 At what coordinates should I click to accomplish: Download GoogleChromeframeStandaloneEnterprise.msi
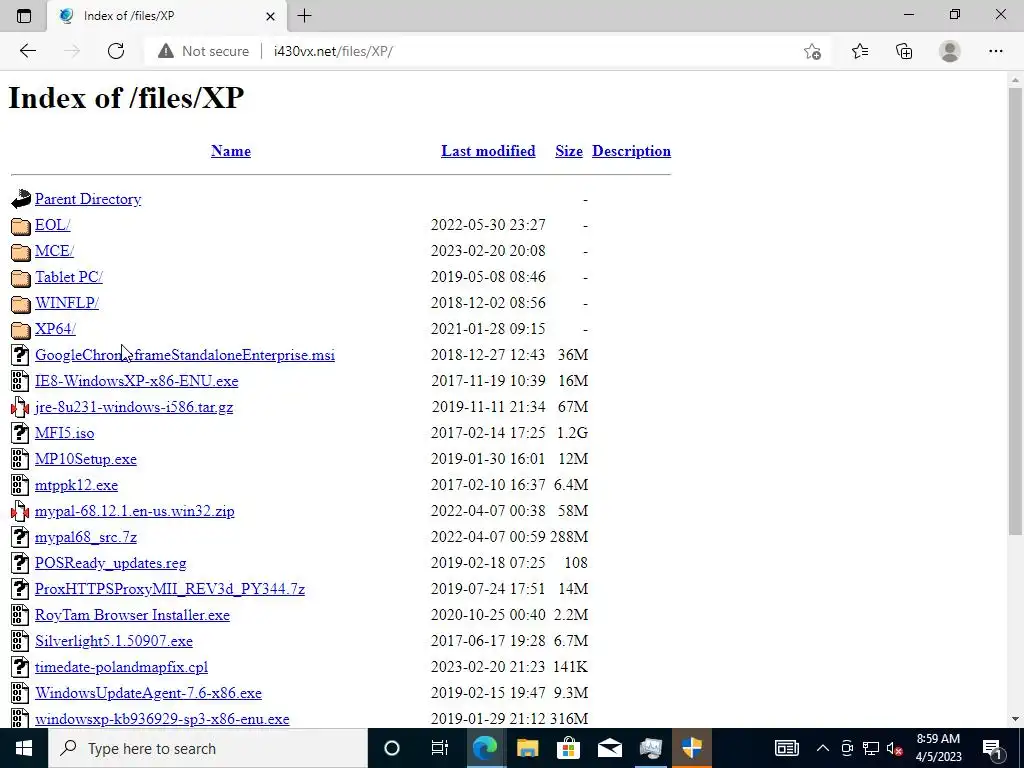[185, 355]
